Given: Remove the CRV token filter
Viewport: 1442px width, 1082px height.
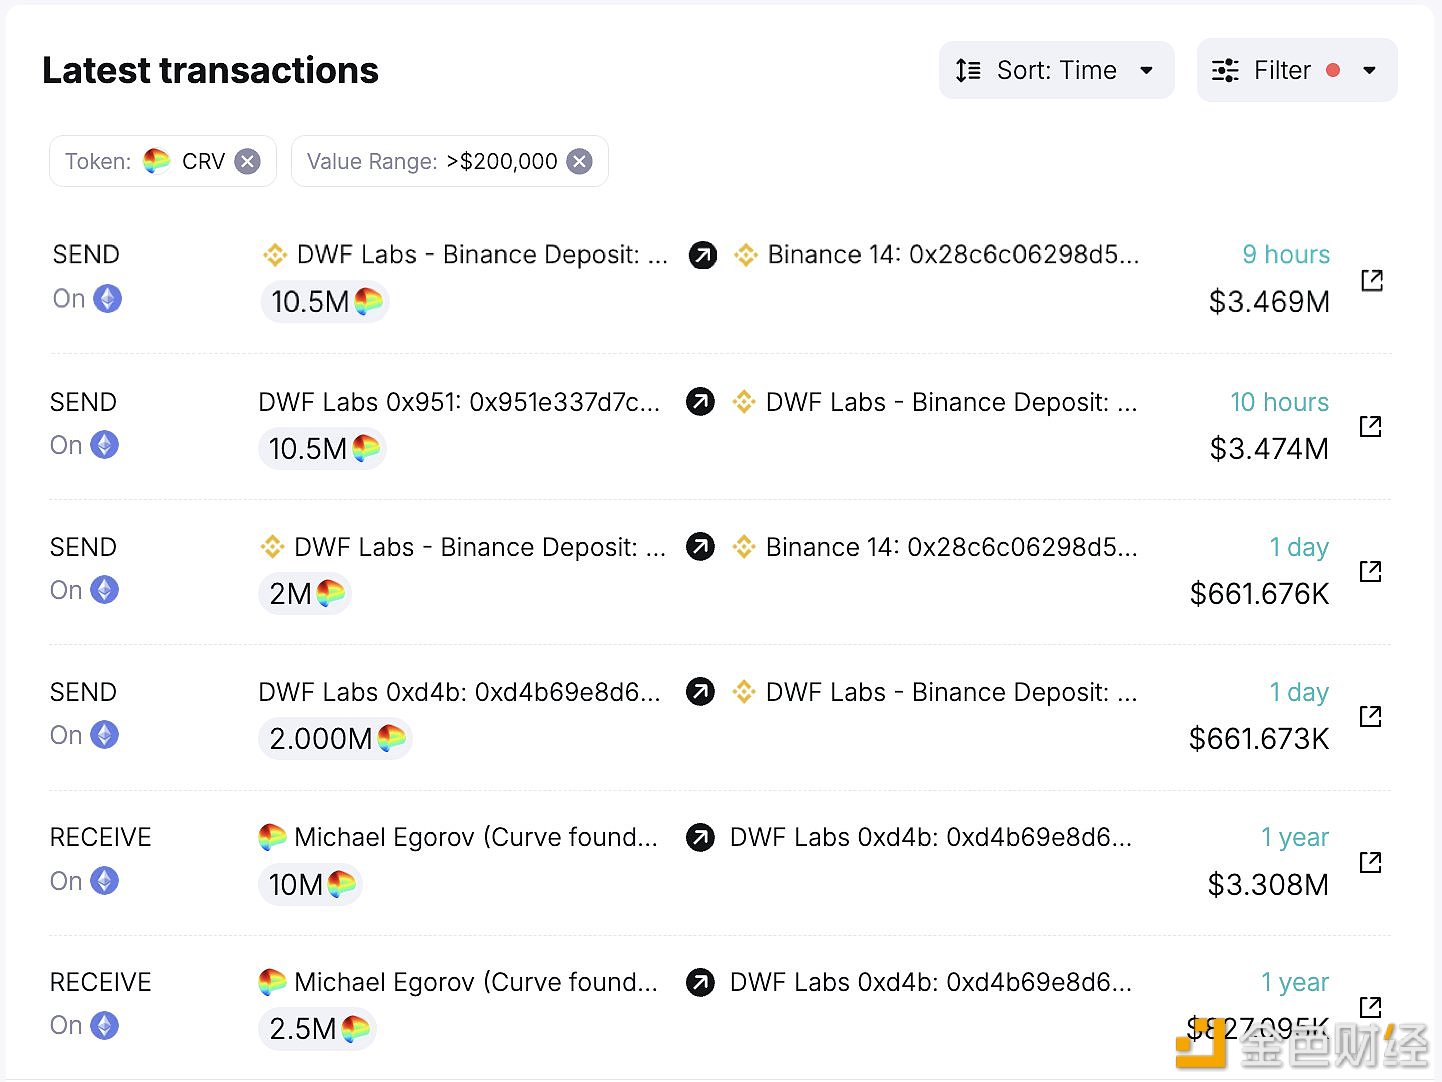Looking at the screenshot, I should click(248, 161).
